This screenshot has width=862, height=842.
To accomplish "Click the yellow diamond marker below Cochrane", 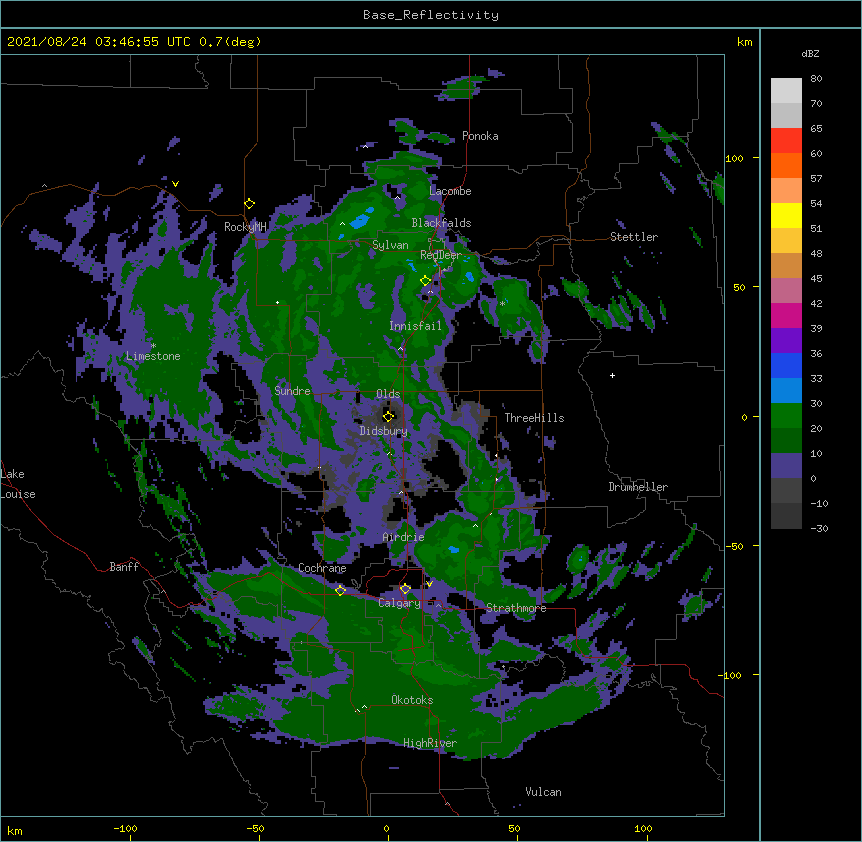I will pyautogui.click(x=340, y=590).
